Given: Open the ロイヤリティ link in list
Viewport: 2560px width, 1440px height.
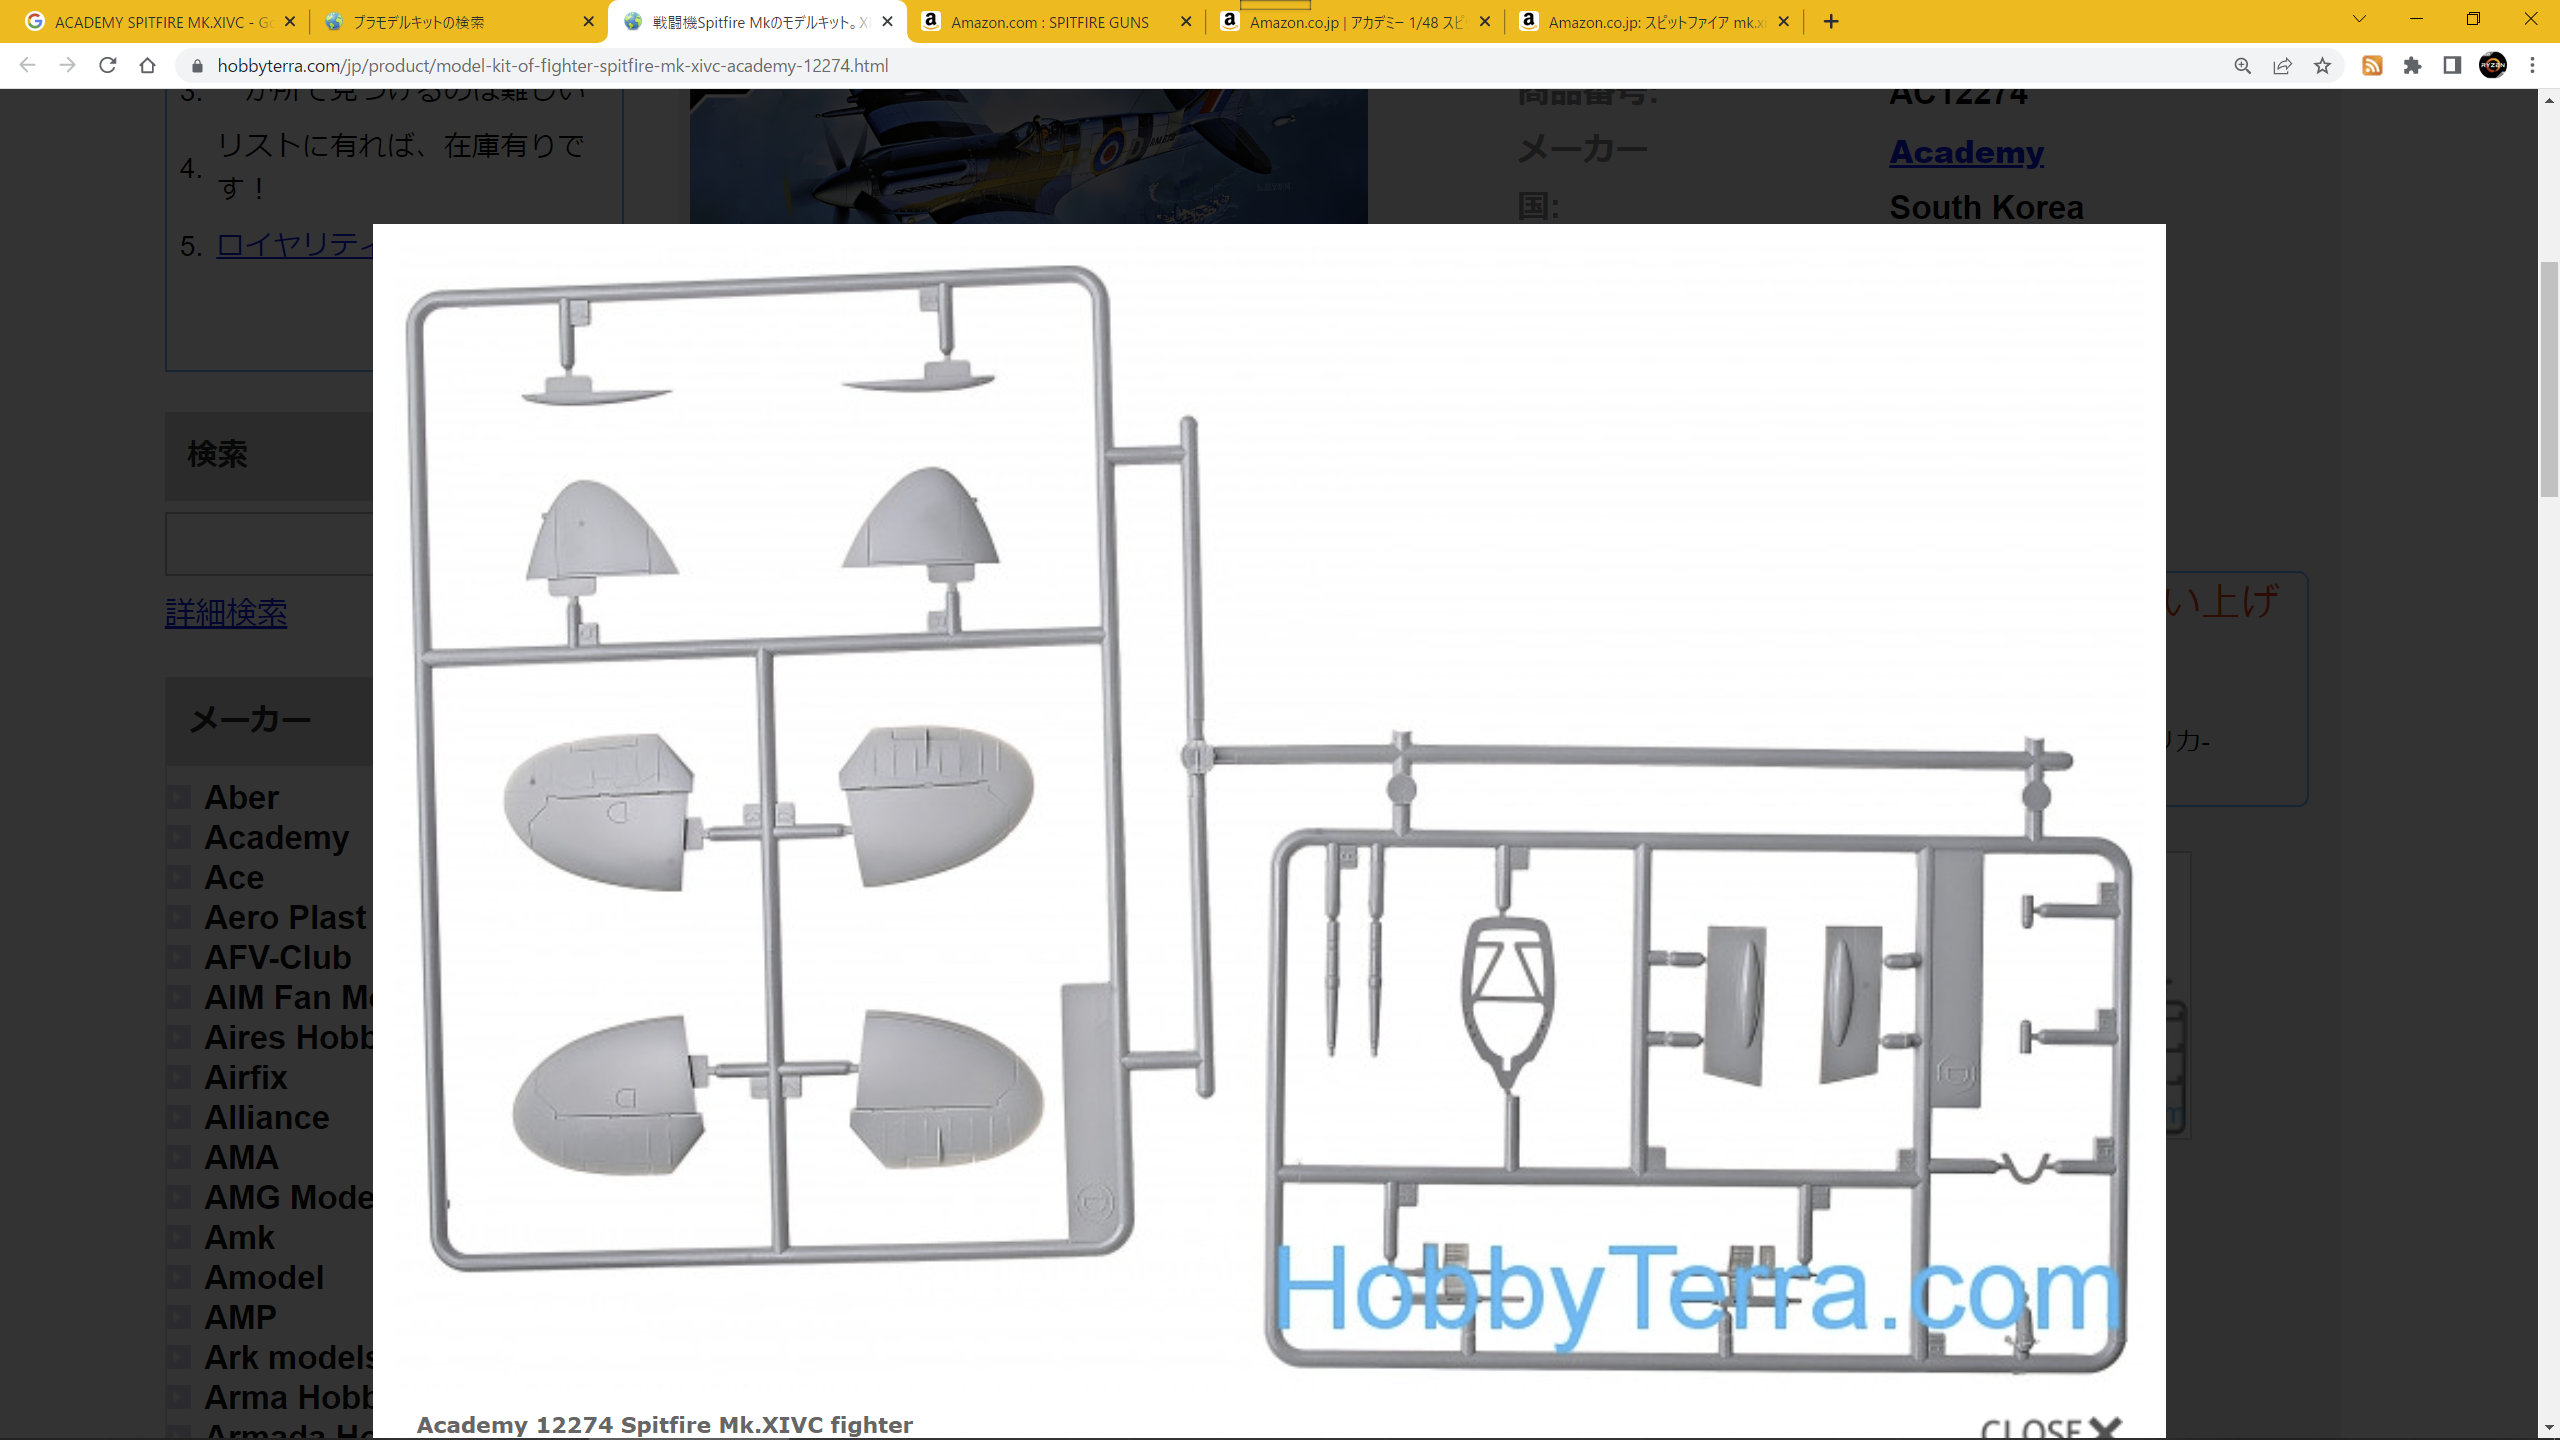Looking at the screenshot, I should pos(295,245).
